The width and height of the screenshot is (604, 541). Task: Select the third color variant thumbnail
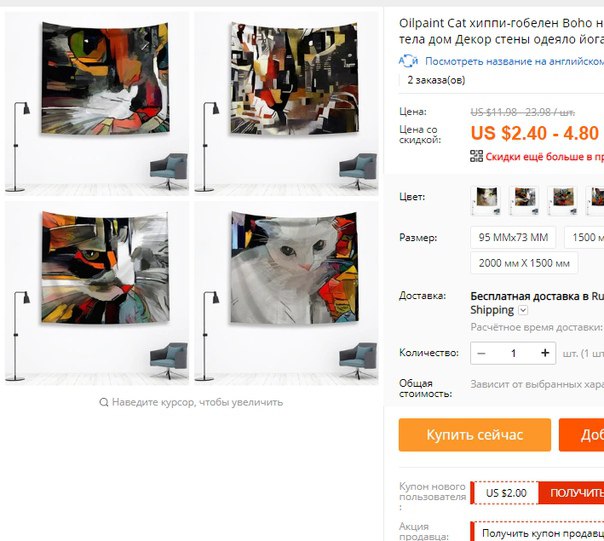[562, 200]
